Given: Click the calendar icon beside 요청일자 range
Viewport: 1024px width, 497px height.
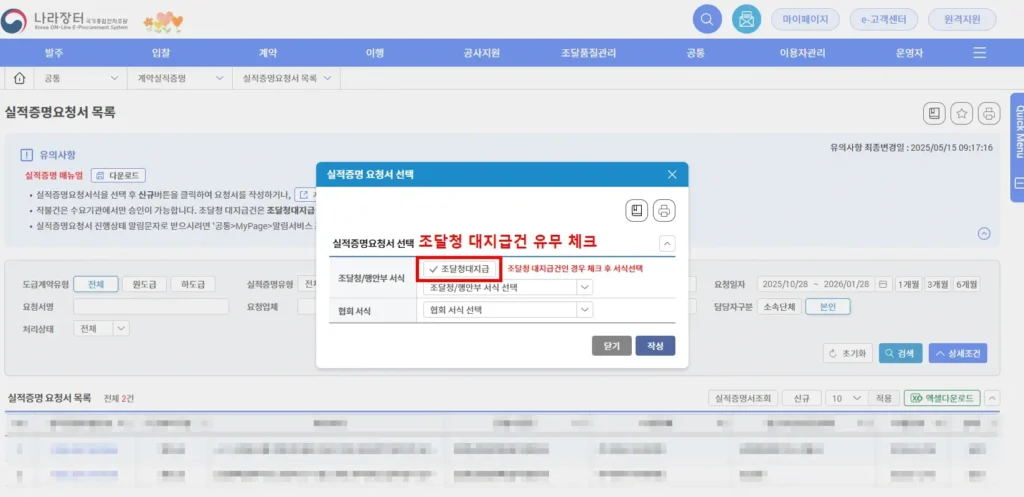Looking at the screenshot, I should tap(882, 284).
